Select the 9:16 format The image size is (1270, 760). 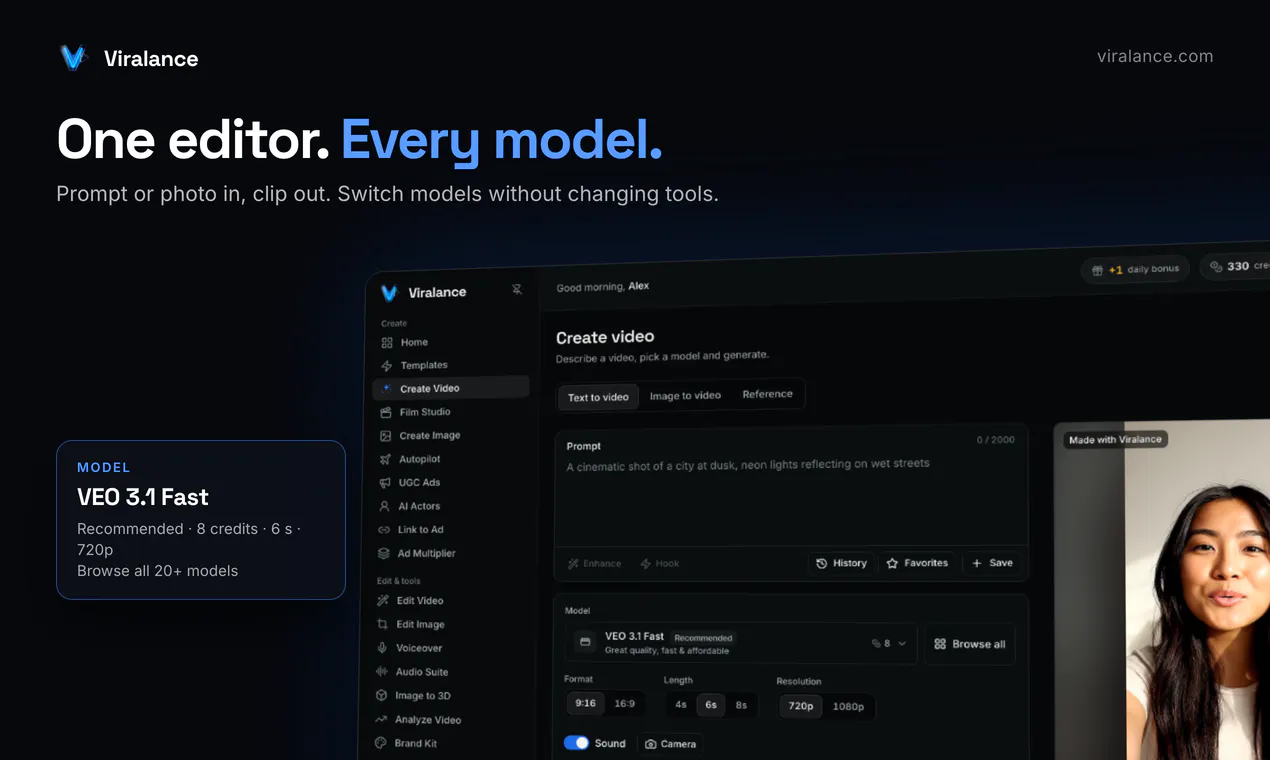click(585, 703)
